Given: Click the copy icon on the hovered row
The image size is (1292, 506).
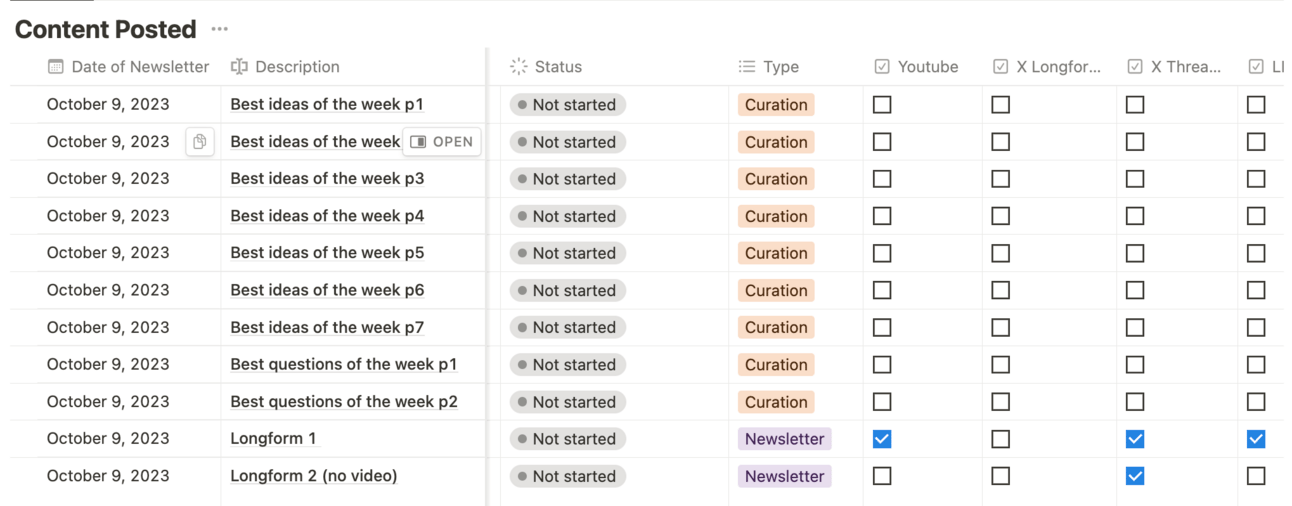Looking at the screenshot, I should click(x=200, y=142).
